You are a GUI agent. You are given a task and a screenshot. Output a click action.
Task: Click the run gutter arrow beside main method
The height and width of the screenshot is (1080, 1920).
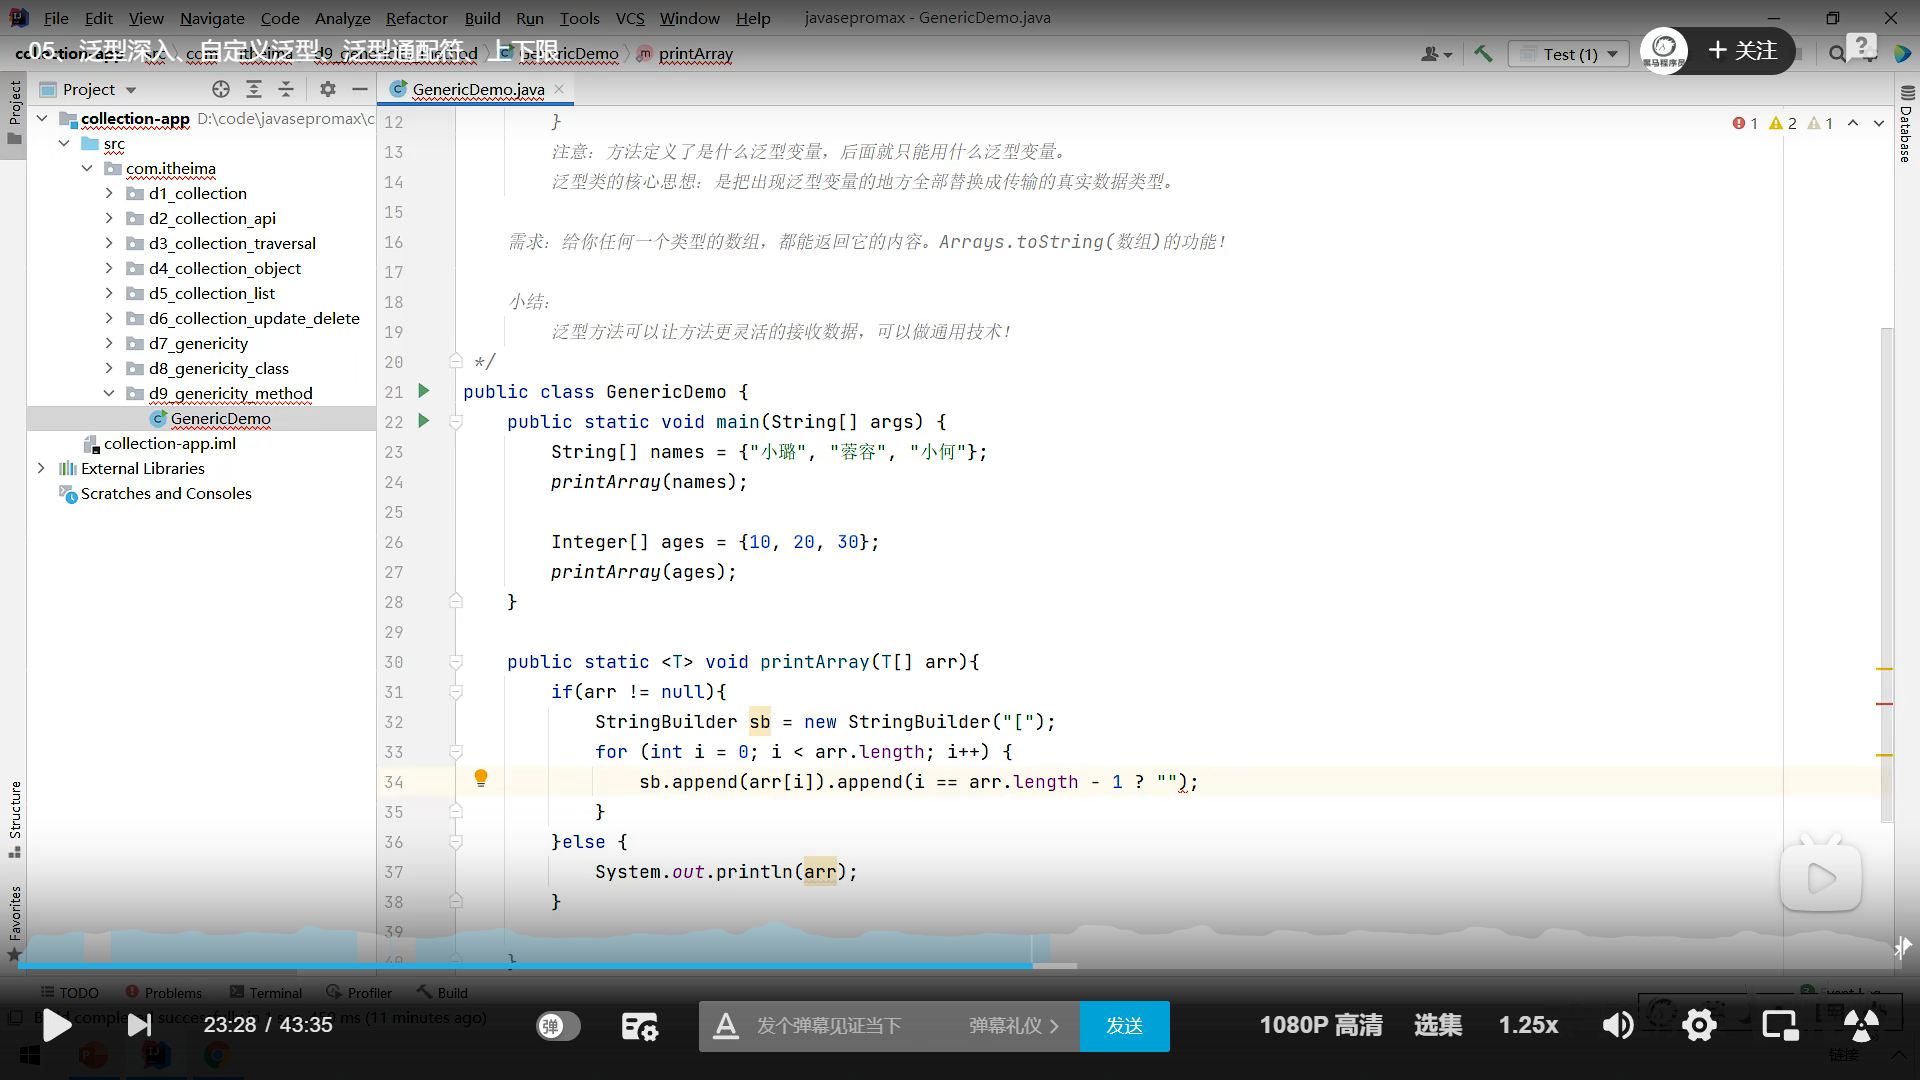tap(423, 421)
